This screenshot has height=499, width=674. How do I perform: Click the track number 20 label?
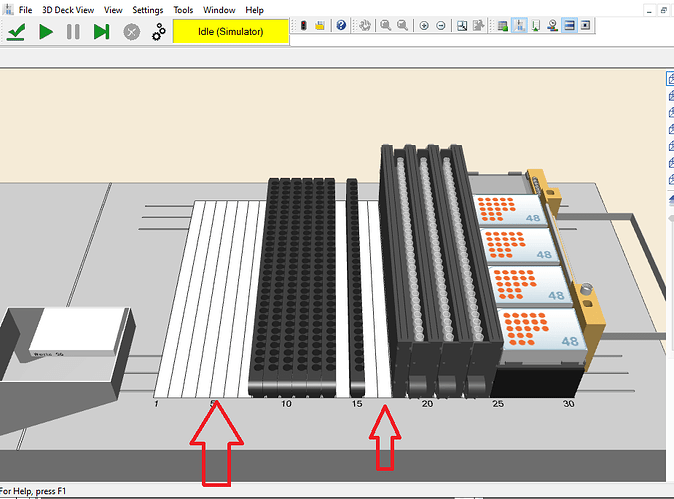(x=427, y=404)
